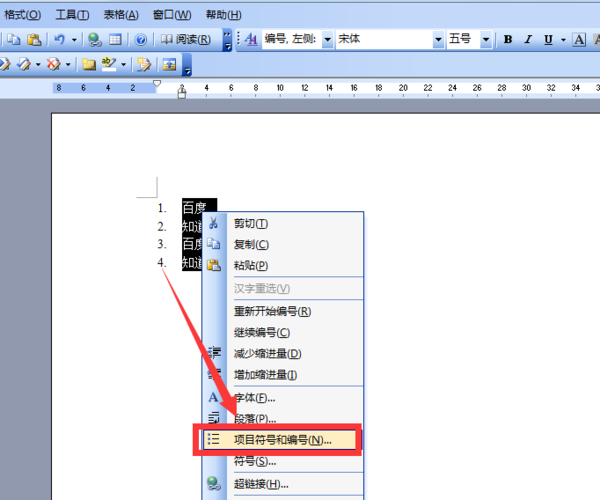Click the 阅读(R) reading layout button
Image resolution: width=600 pixels, height=500 pixels.
(185, 39)
